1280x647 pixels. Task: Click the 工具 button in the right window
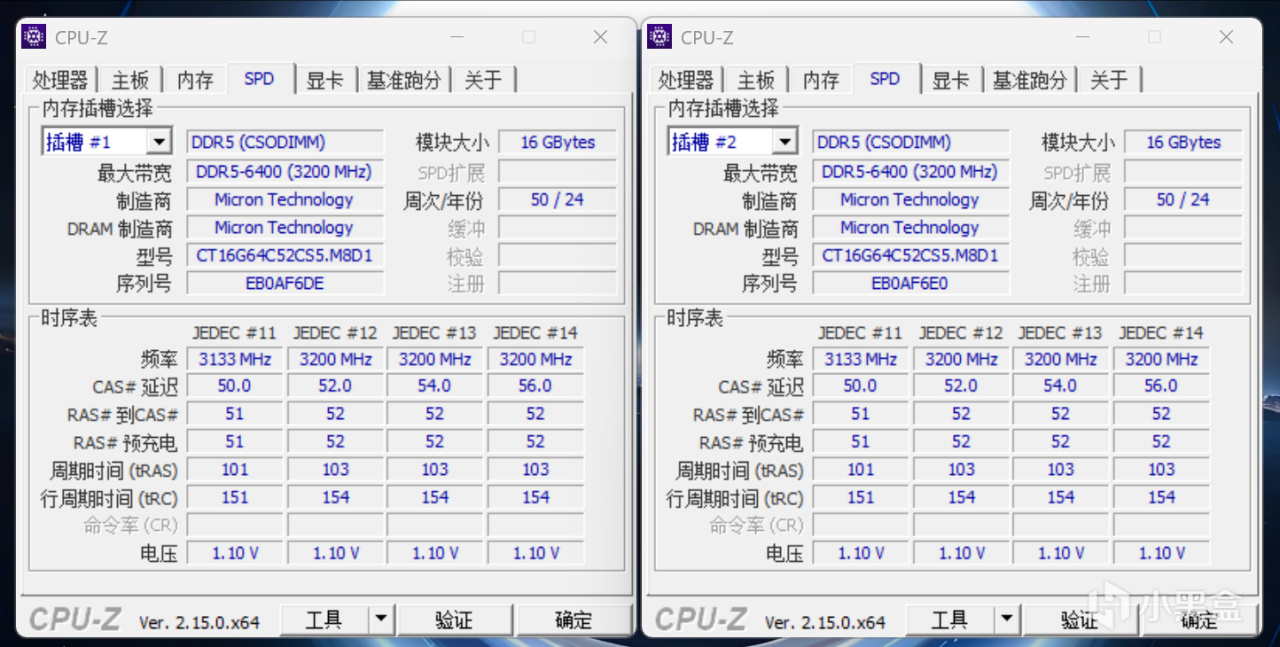950,620
